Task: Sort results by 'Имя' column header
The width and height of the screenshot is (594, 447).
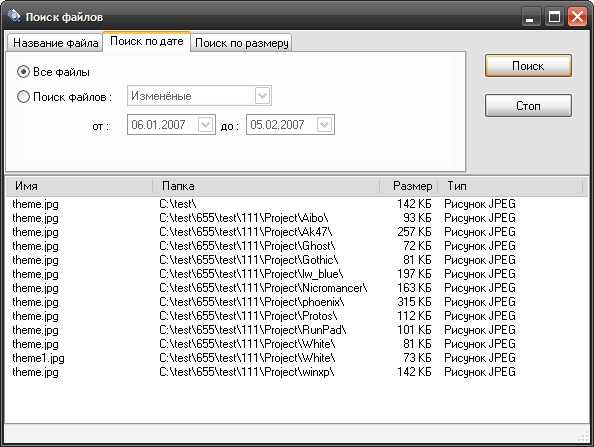Action: click(80, 186)
